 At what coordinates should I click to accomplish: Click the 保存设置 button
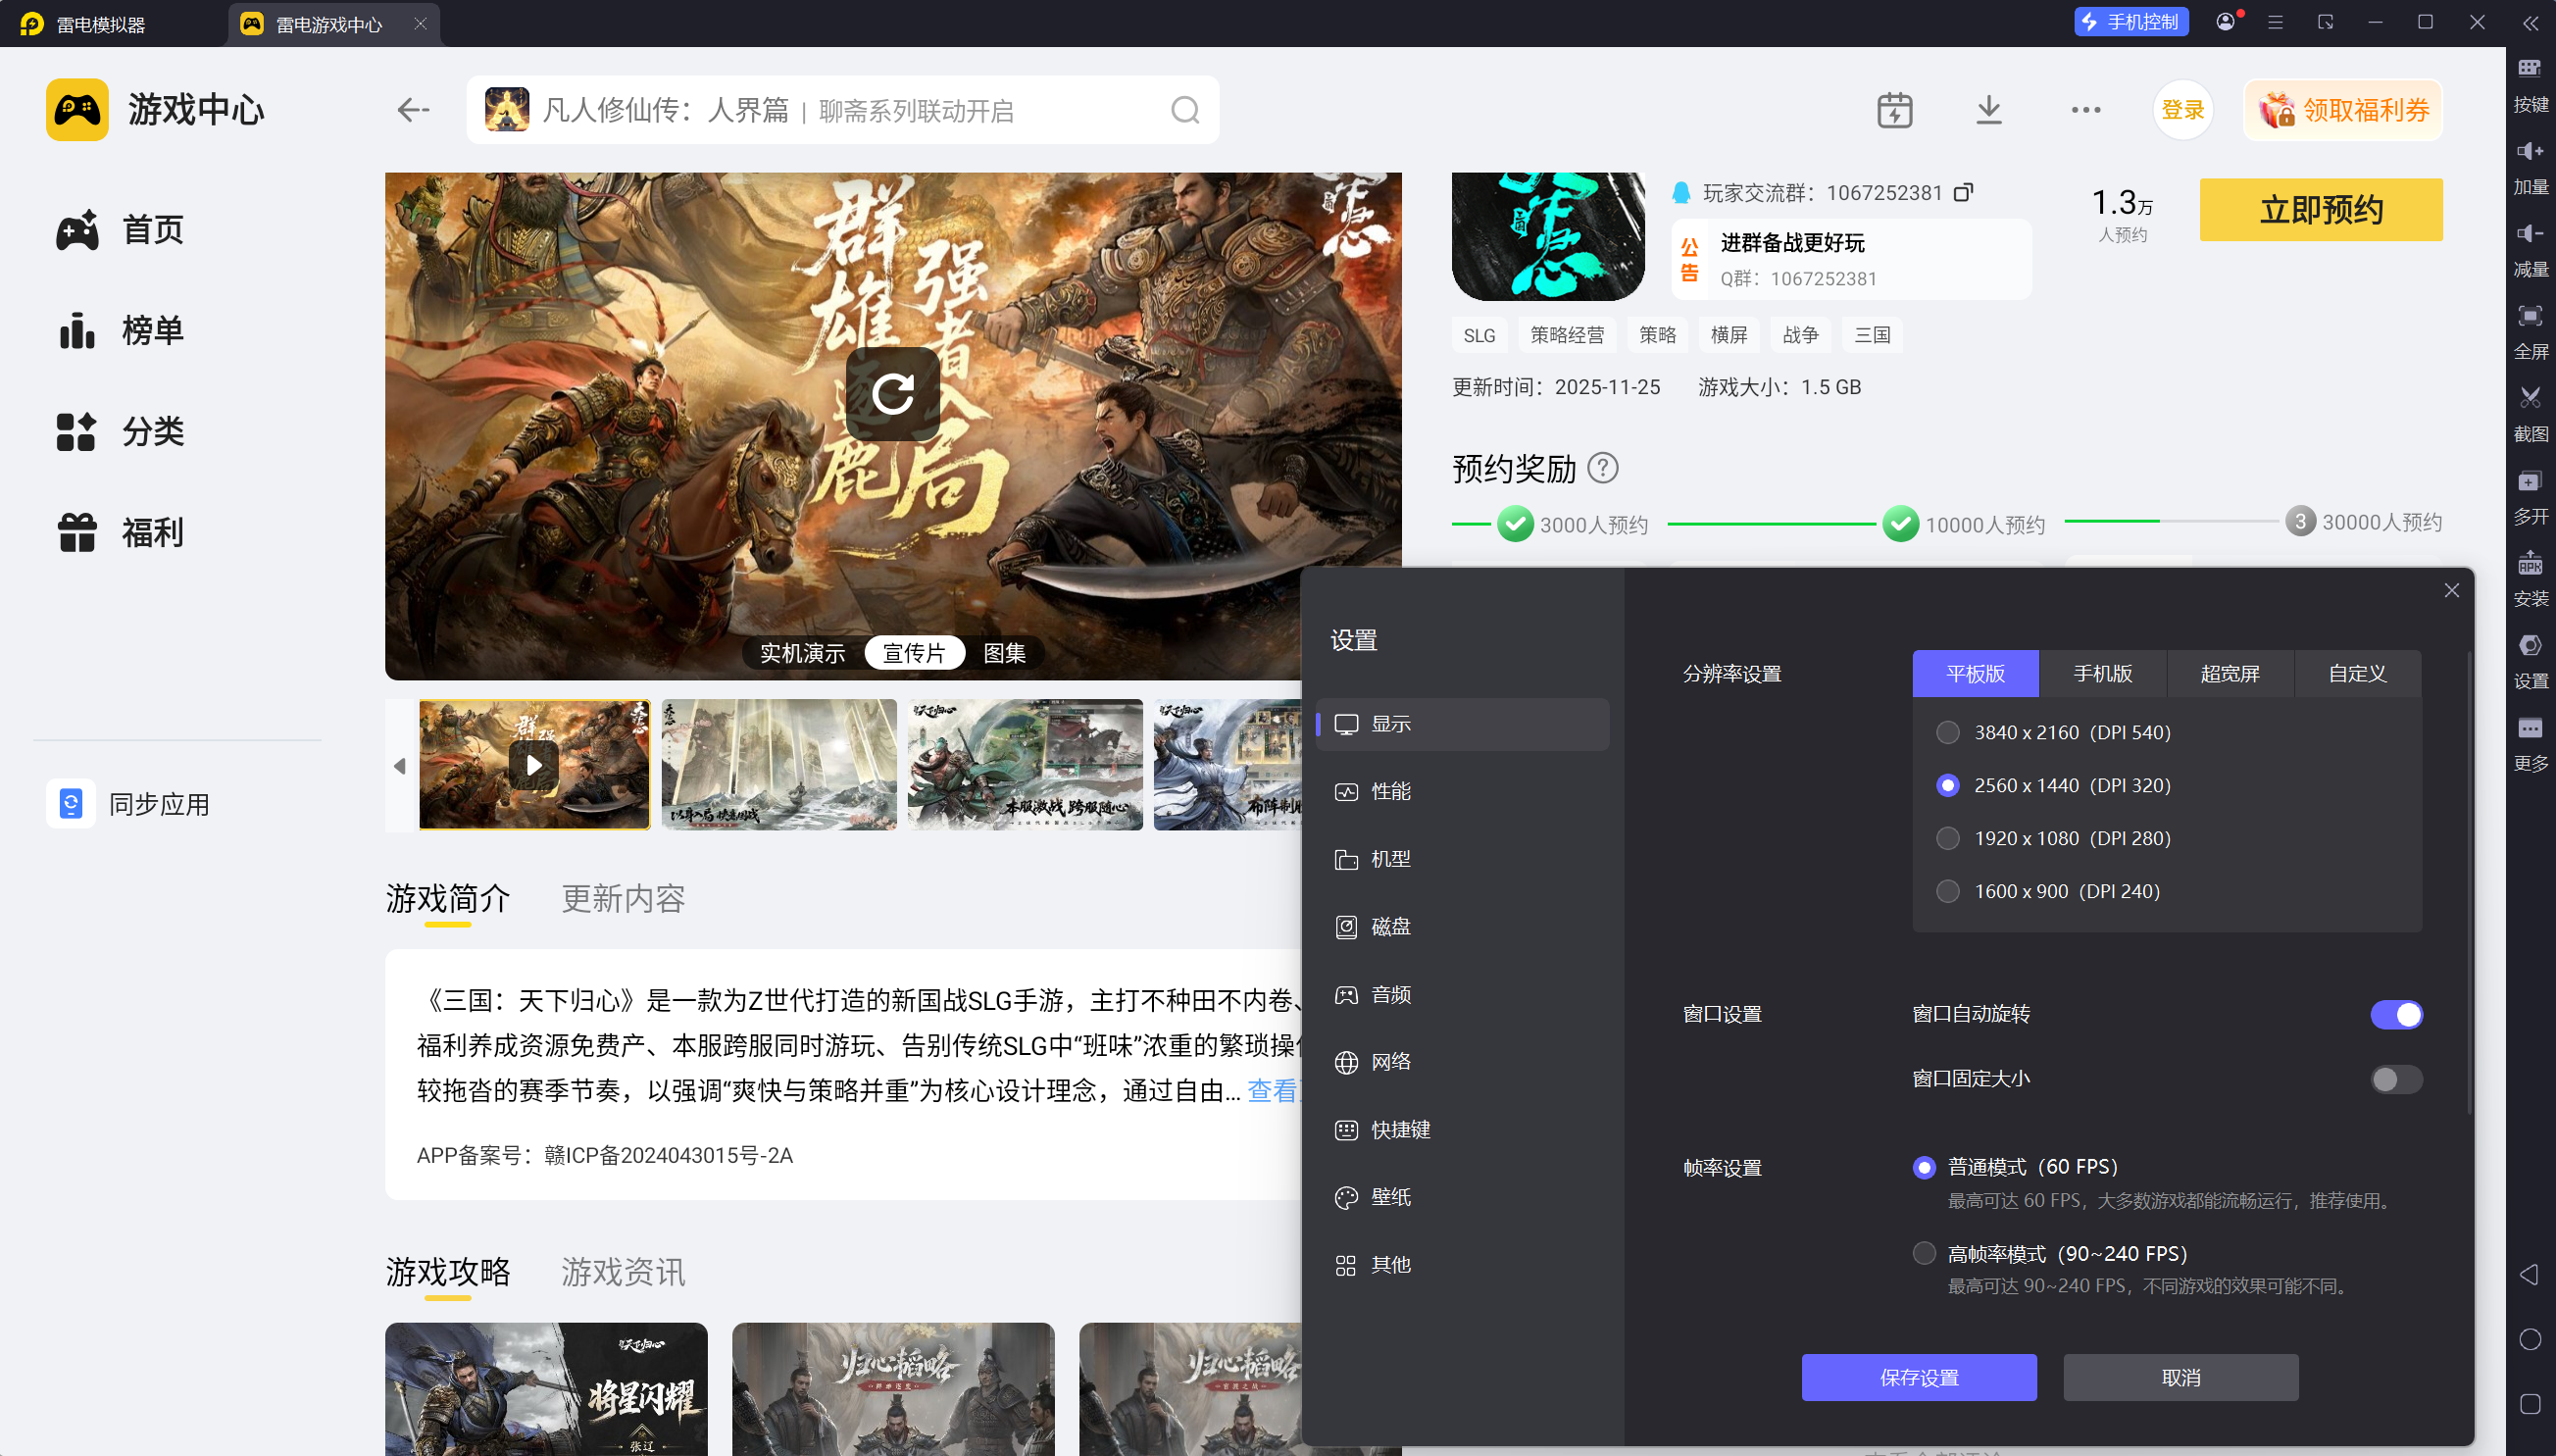coord(1918,1377)
